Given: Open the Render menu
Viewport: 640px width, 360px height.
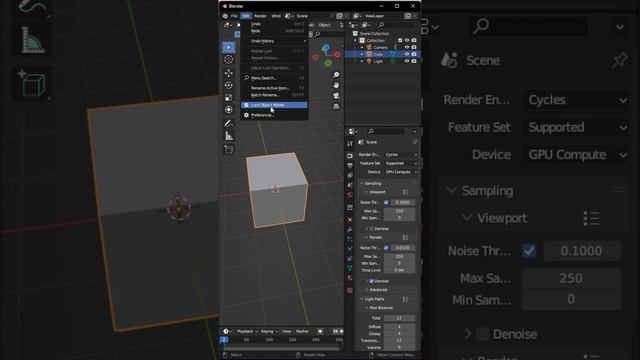Looking at the screenshot, I should (x=260, y=16).
